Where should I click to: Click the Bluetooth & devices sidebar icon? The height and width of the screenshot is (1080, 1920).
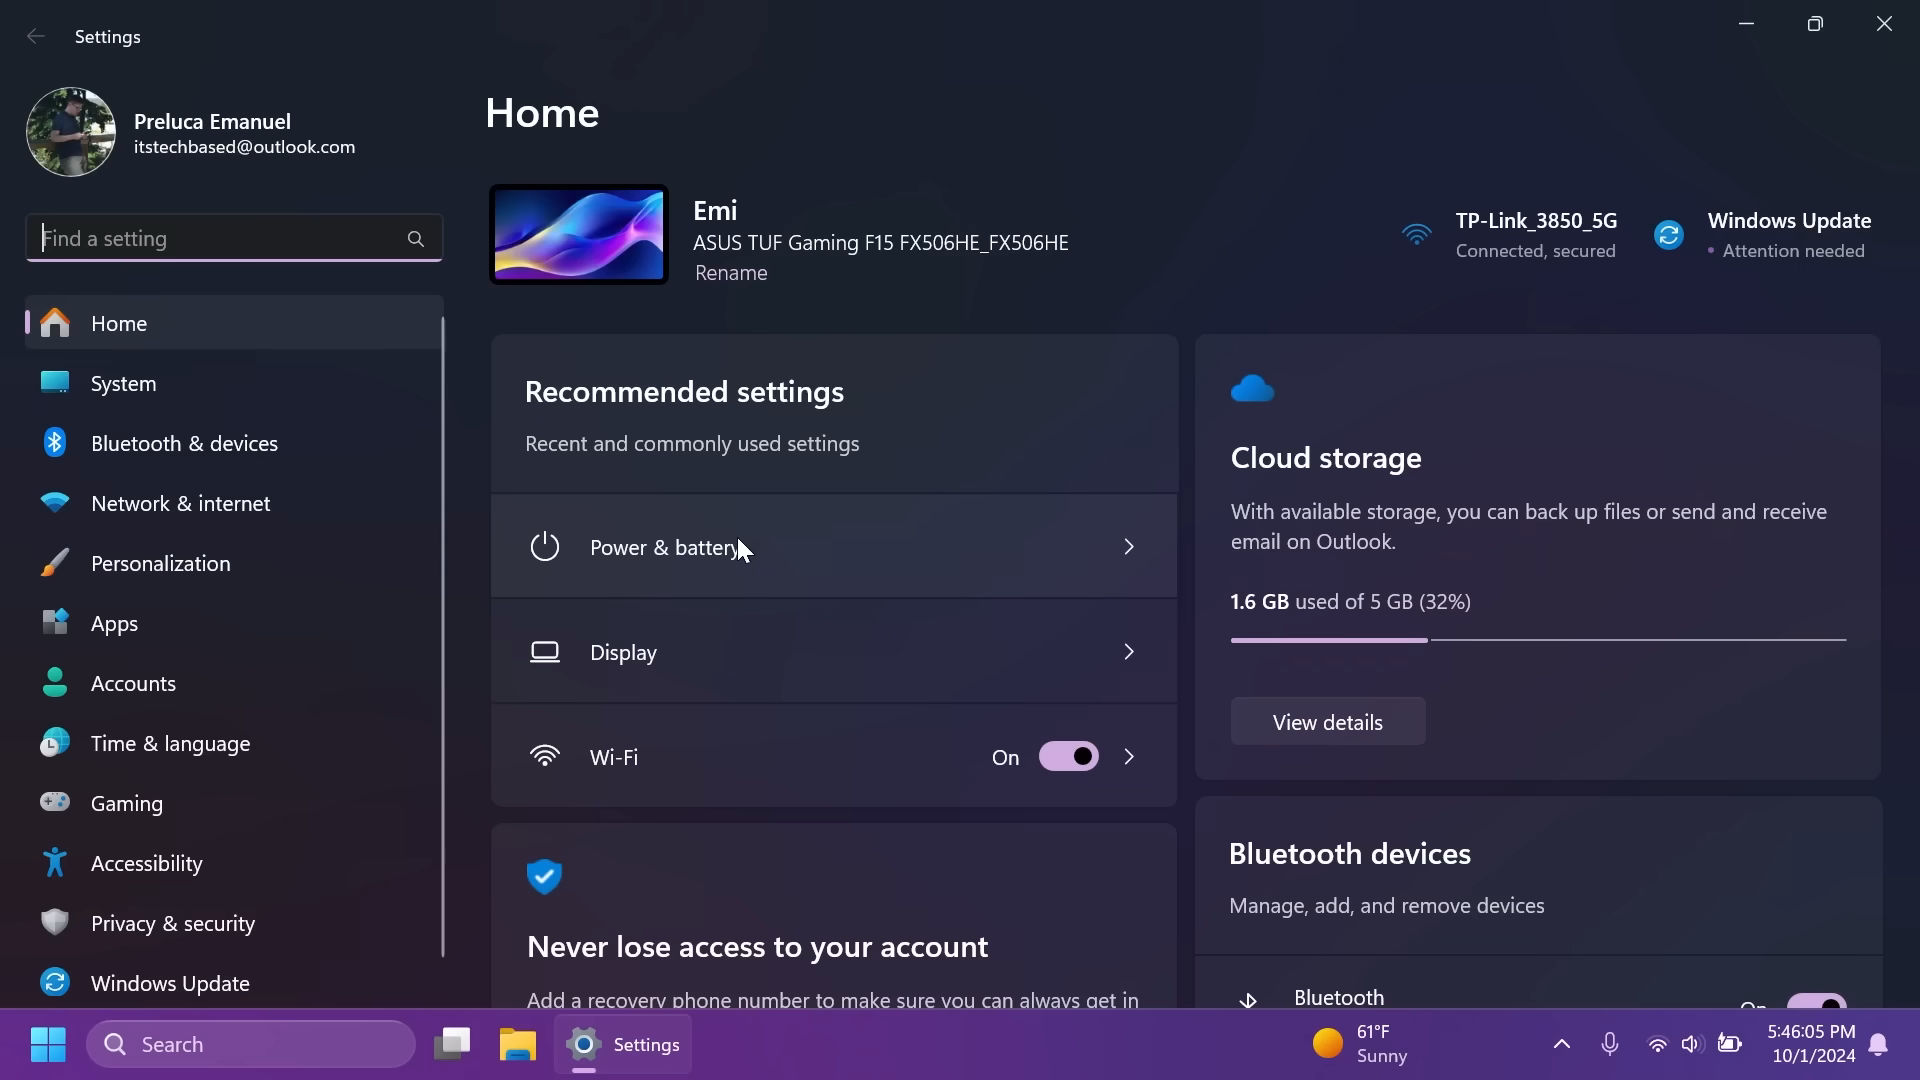point(55,443)
